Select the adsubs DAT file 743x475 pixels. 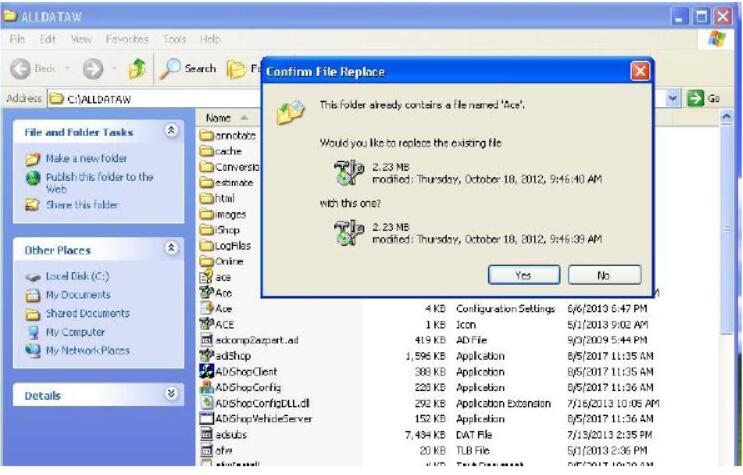click(223, 434)
